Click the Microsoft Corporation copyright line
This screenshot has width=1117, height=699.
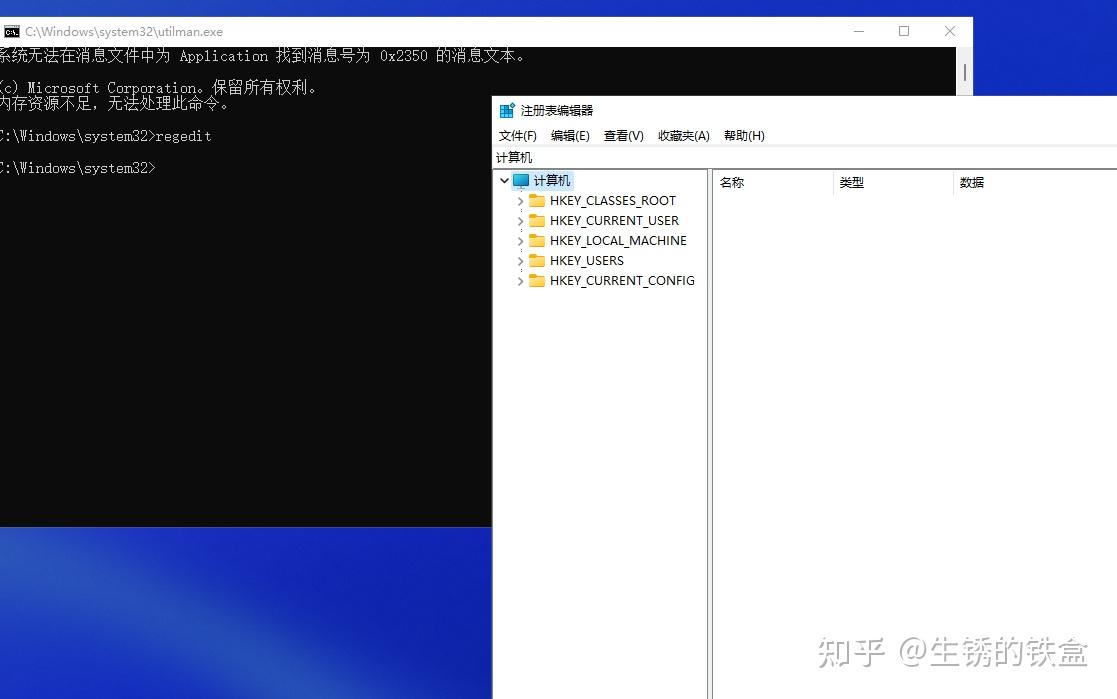158,88
